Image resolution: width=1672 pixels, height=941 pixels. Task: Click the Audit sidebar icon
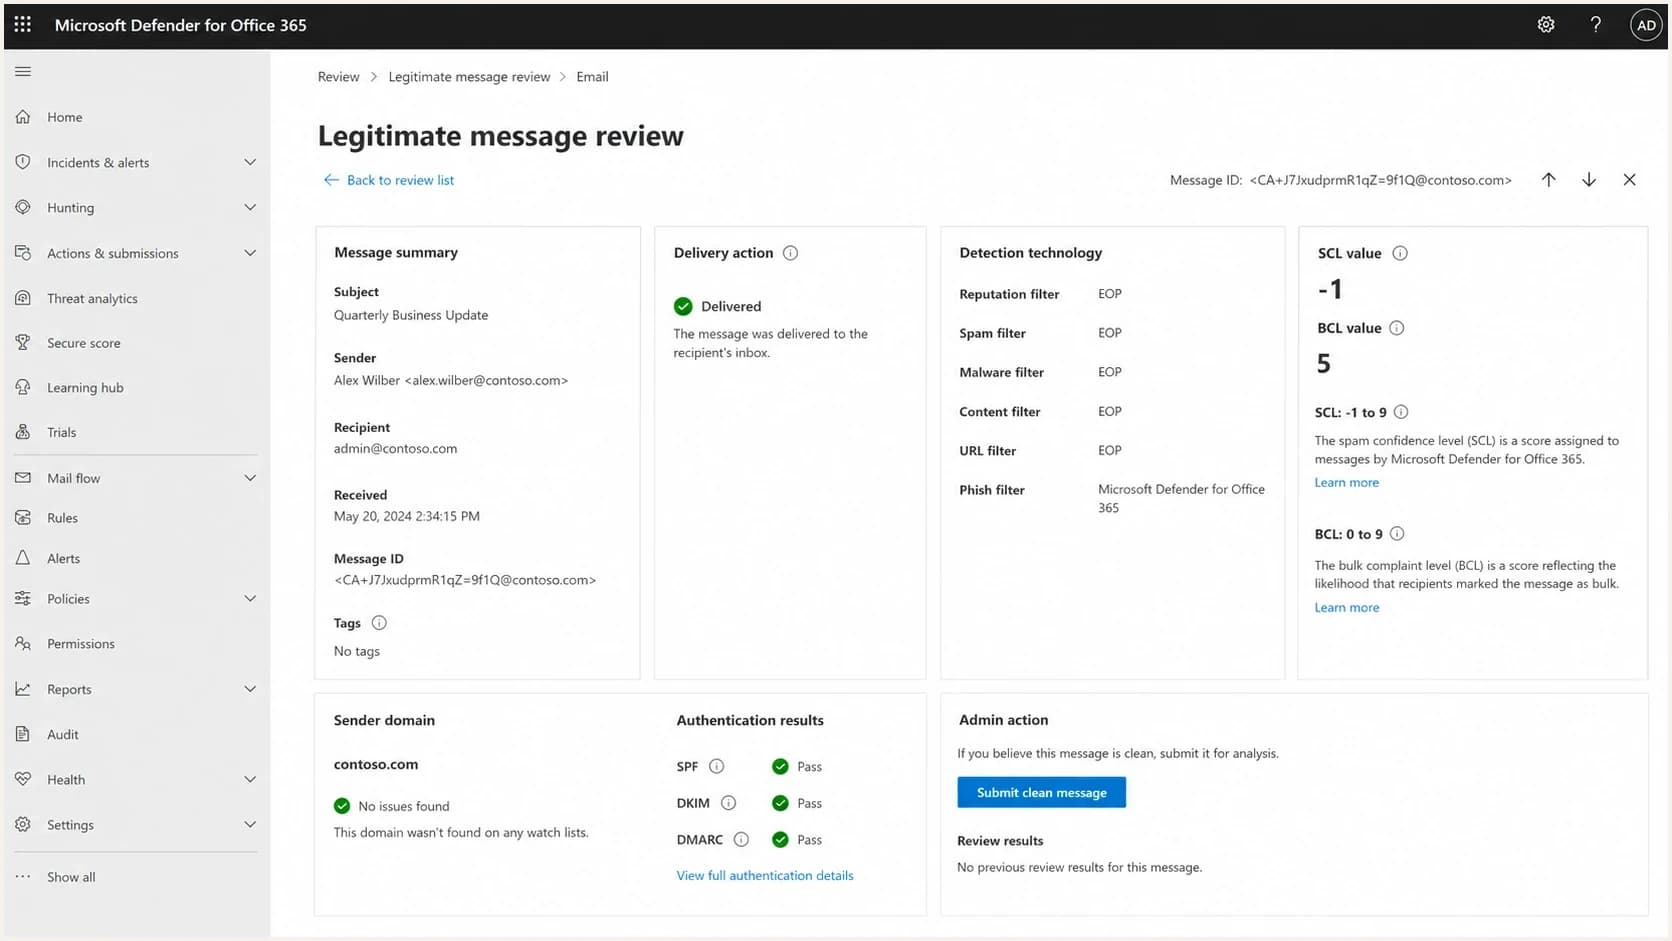click(23, 734)
